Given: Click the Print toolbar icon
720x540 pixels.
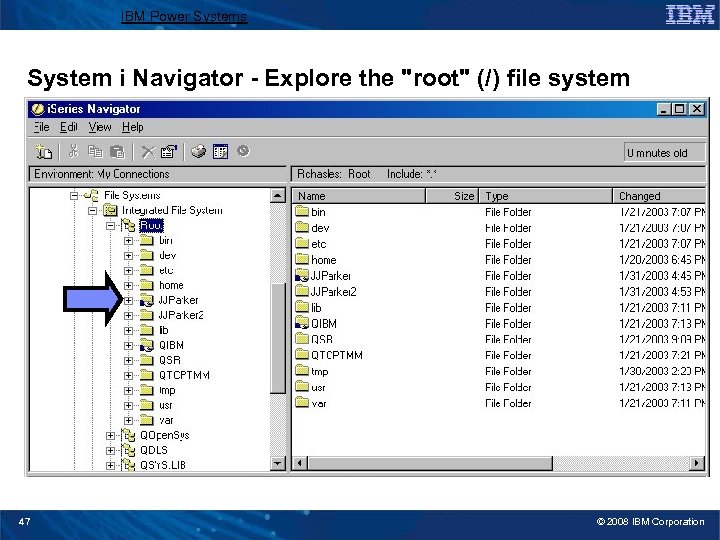Looking at the screenshot, I should click(198, 151).
